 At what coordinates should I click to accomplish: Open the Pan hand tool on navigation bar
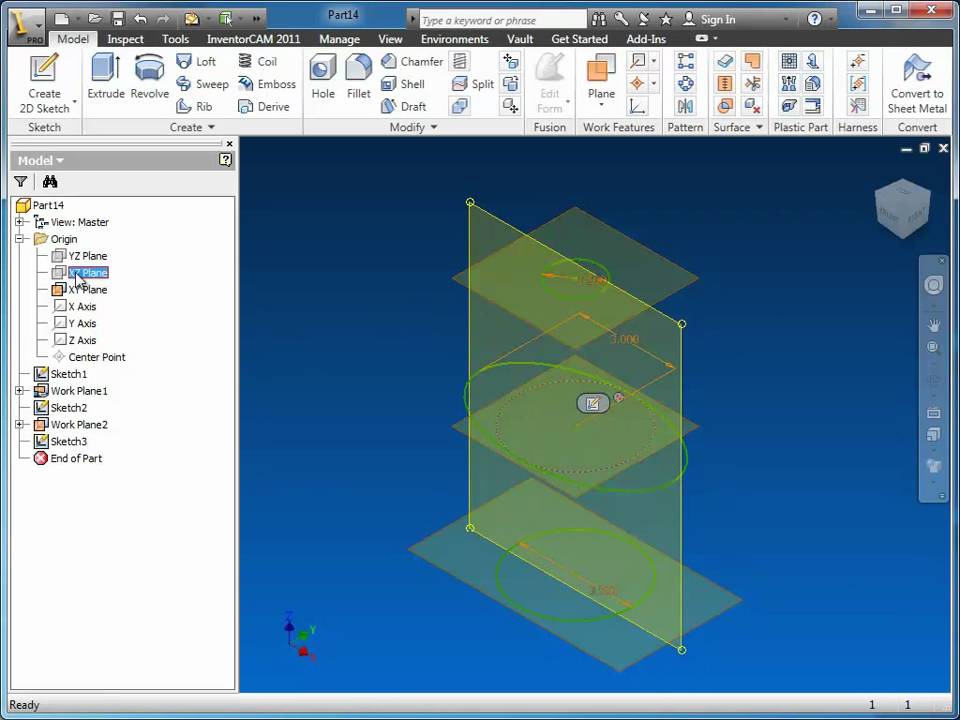pos(933,324)
